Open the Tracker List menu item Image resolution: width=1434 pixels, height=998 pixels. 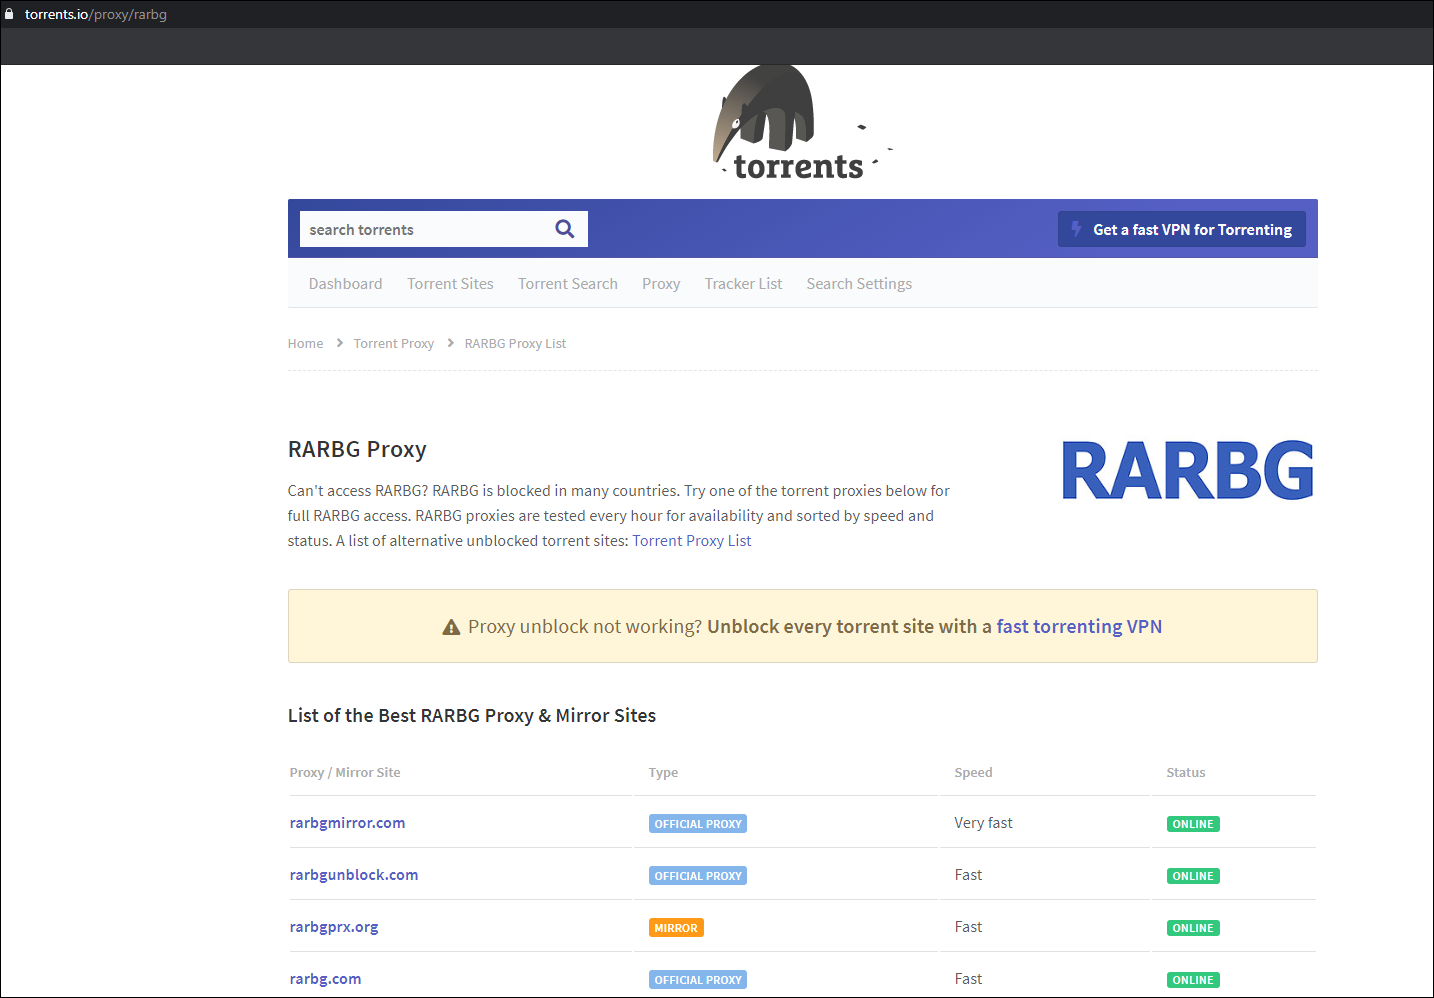744,284
